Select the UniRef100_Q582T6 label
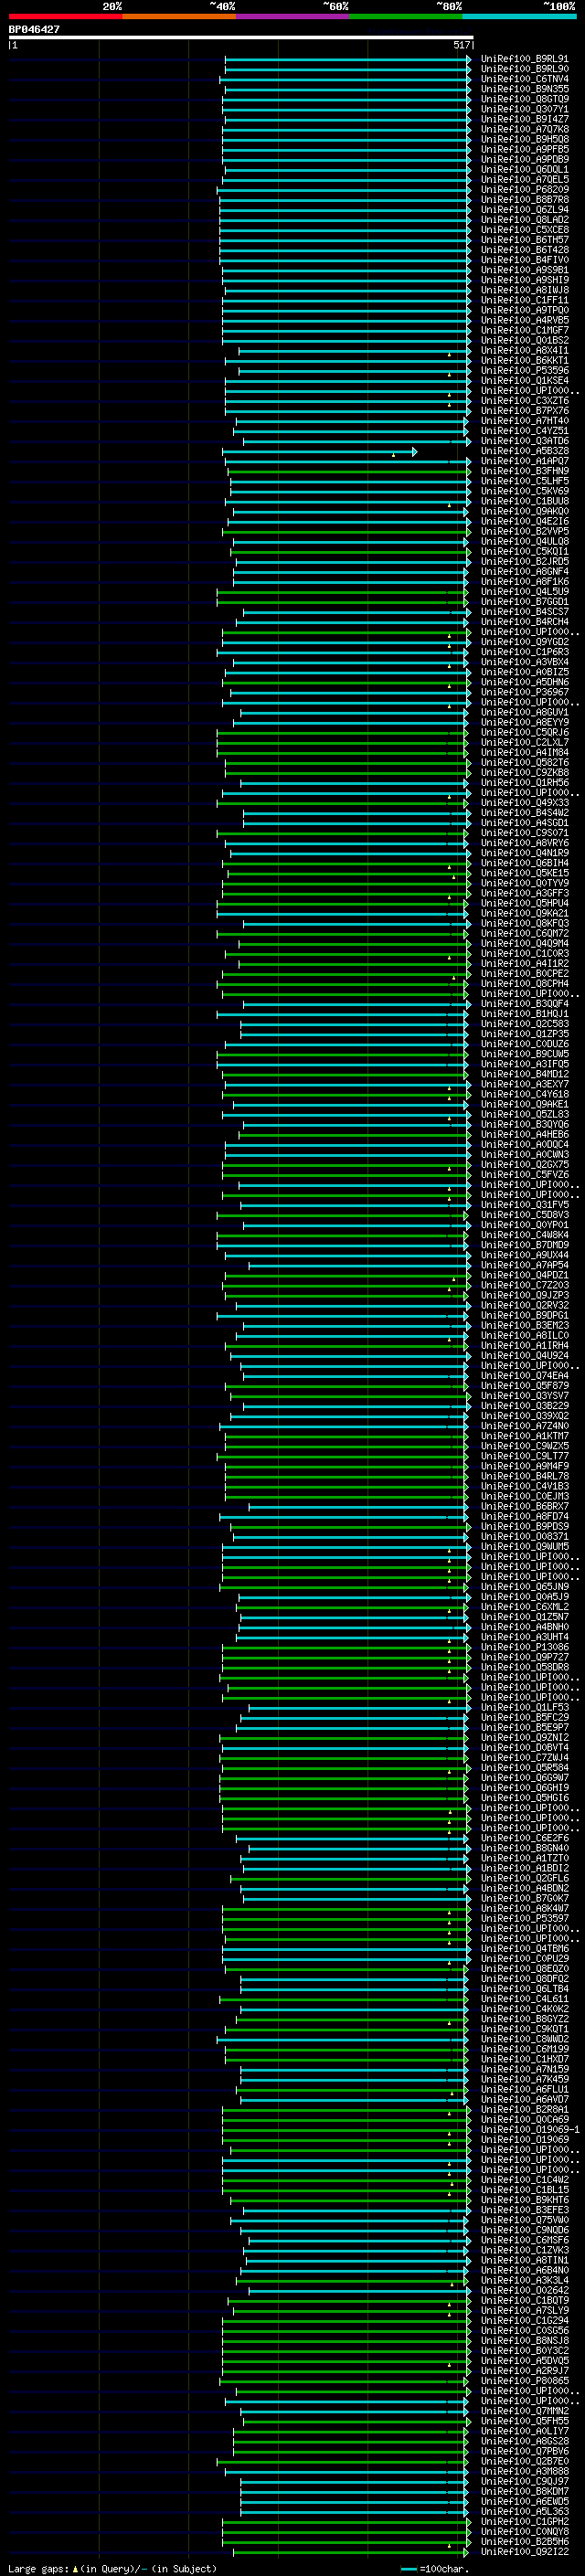The height and width of the screenshot is (2576, 585). click(x=524, y=763)
